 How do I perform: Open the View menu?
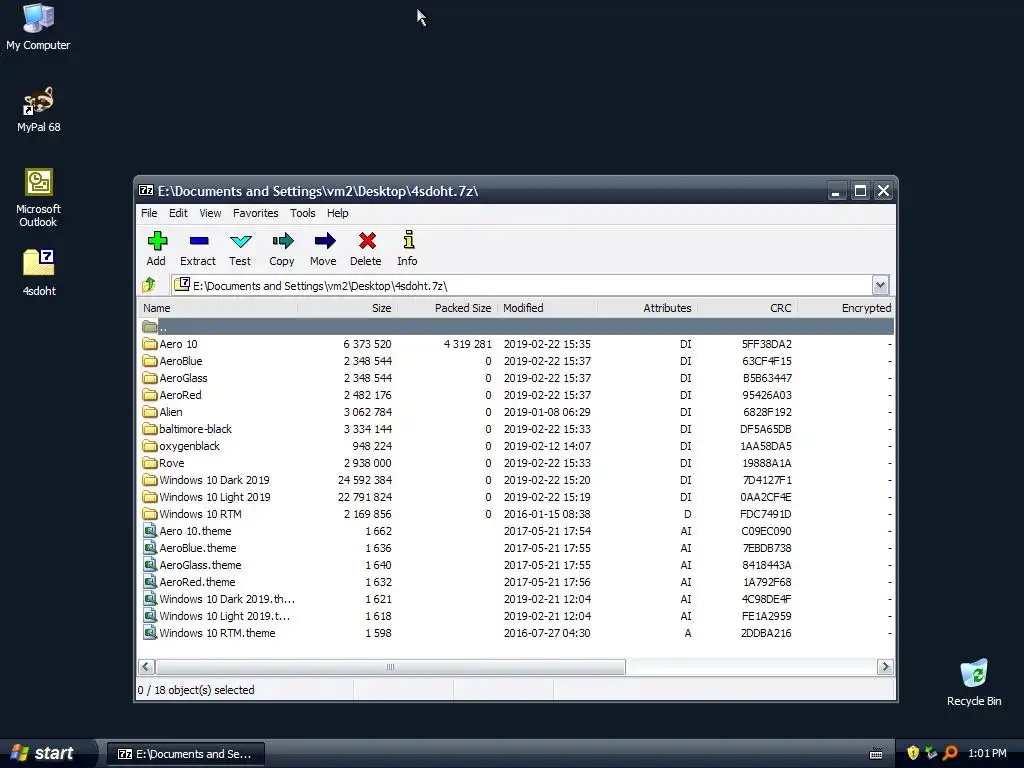coord(210,213)
